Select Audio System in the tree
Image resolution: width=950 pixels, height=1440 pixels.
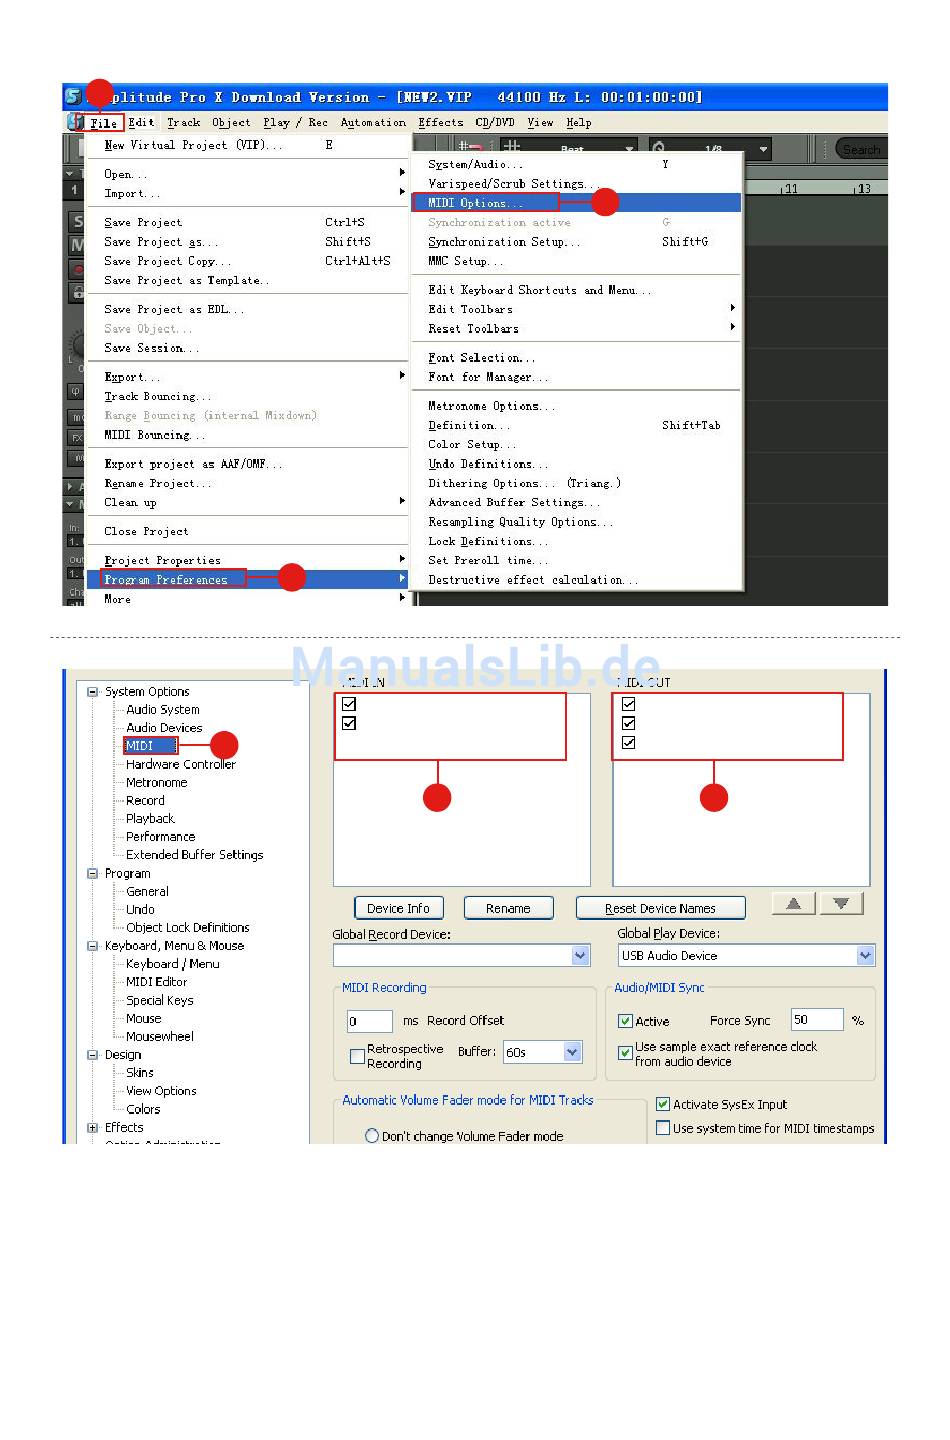click(162, 710)
